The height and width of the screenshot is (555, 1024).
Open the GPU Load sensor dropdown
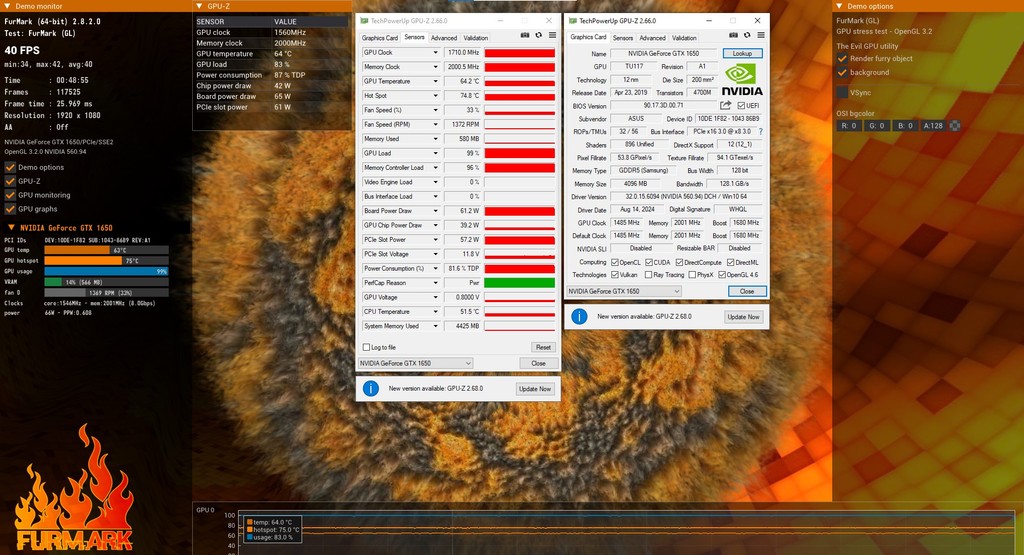pos(435,153)
